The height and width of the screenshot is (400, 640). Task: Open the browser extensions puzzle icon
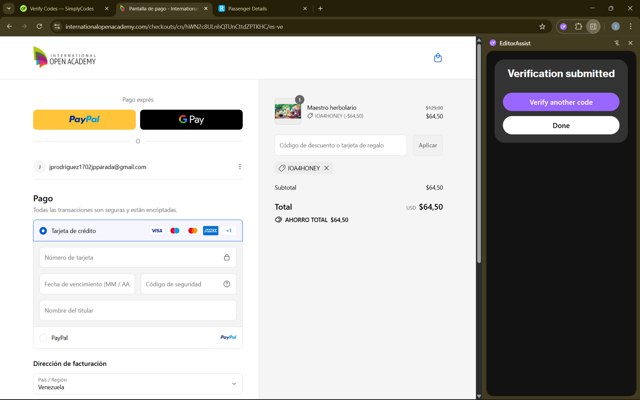tap(578, 27)
